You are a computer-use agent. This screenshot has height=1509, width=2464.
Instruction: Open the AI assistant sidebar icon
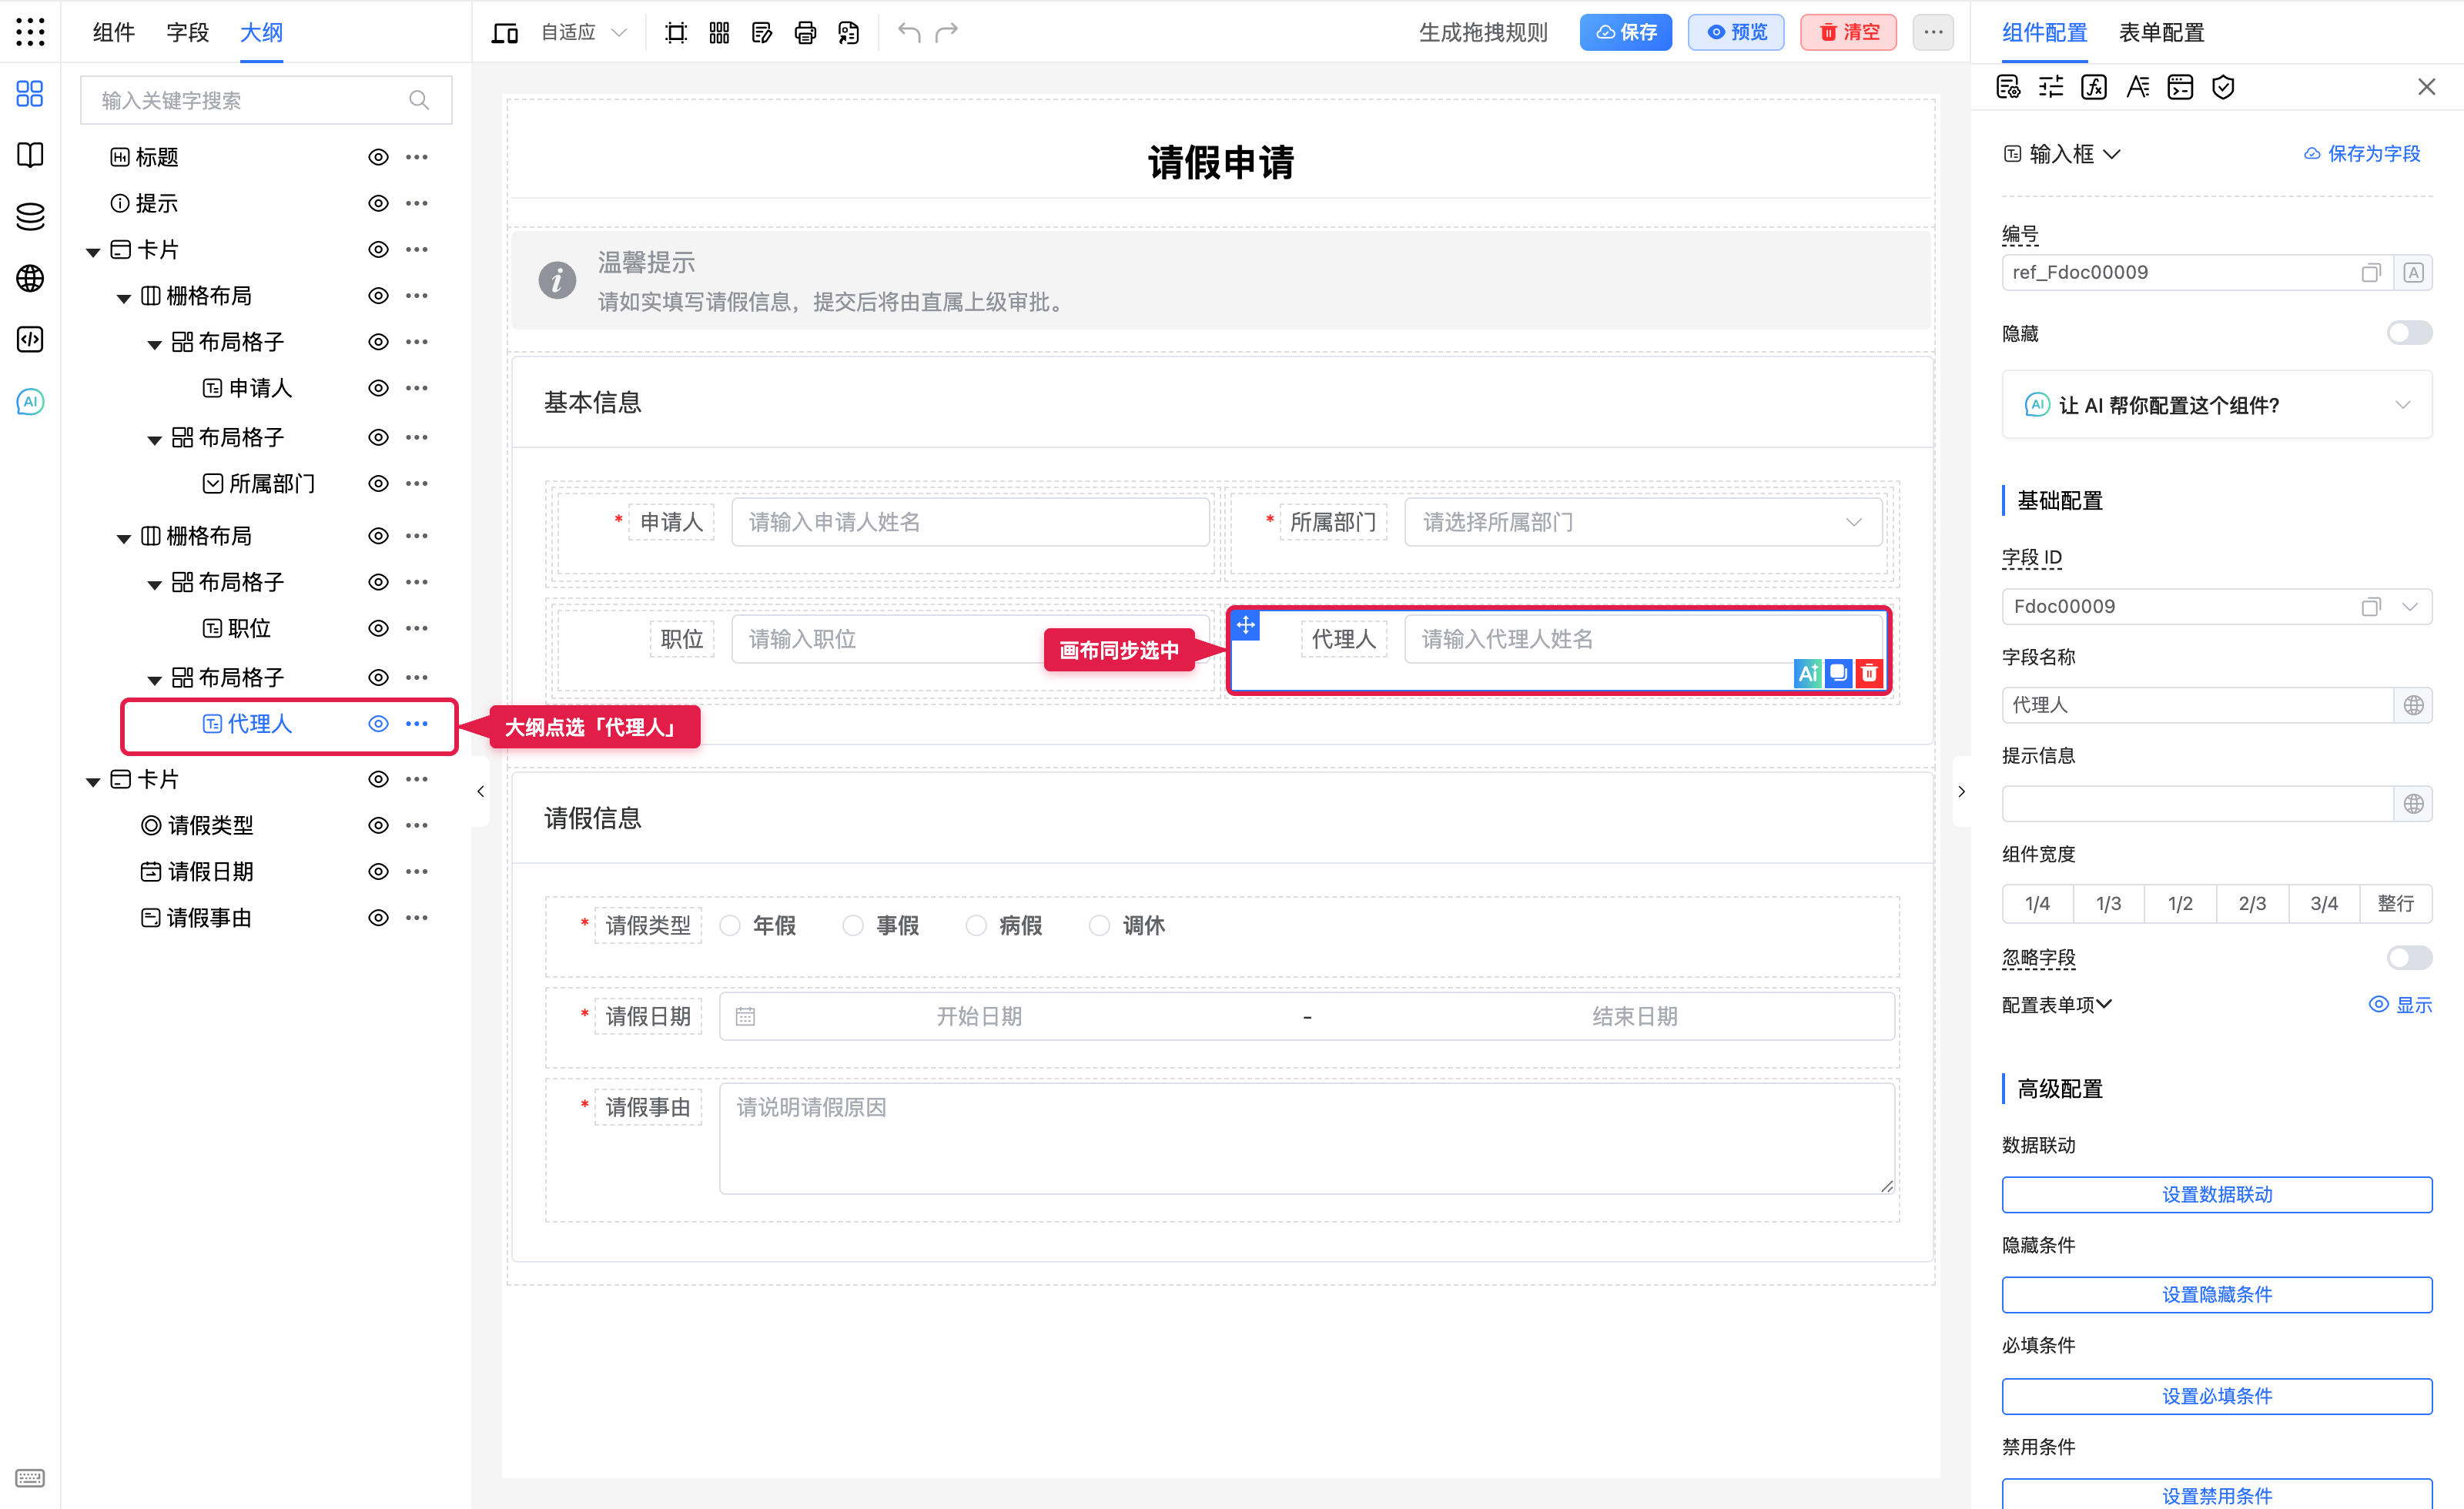[x=30, y=402]
